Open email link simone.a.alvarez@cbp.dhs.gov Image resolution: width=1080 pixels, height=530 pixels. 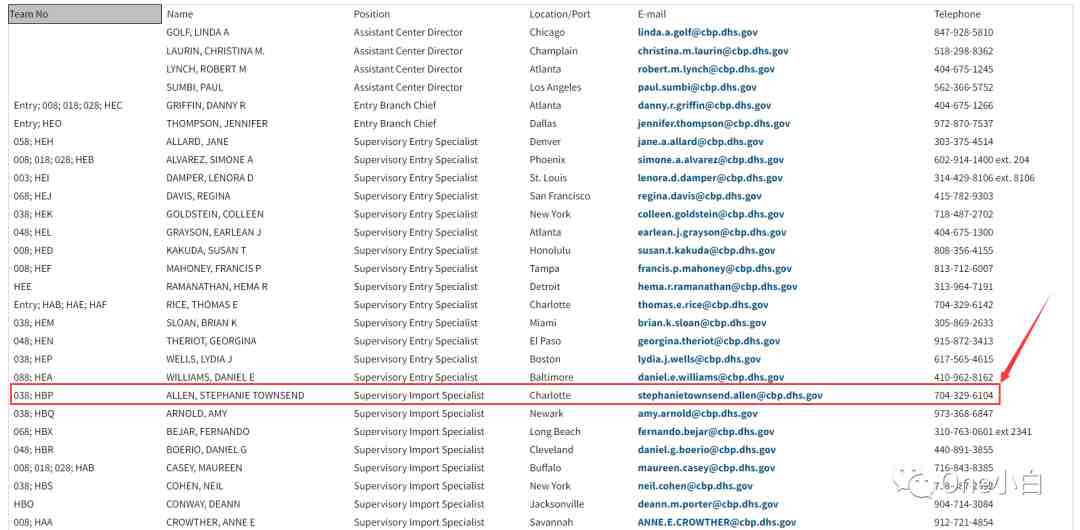point(711,159)
